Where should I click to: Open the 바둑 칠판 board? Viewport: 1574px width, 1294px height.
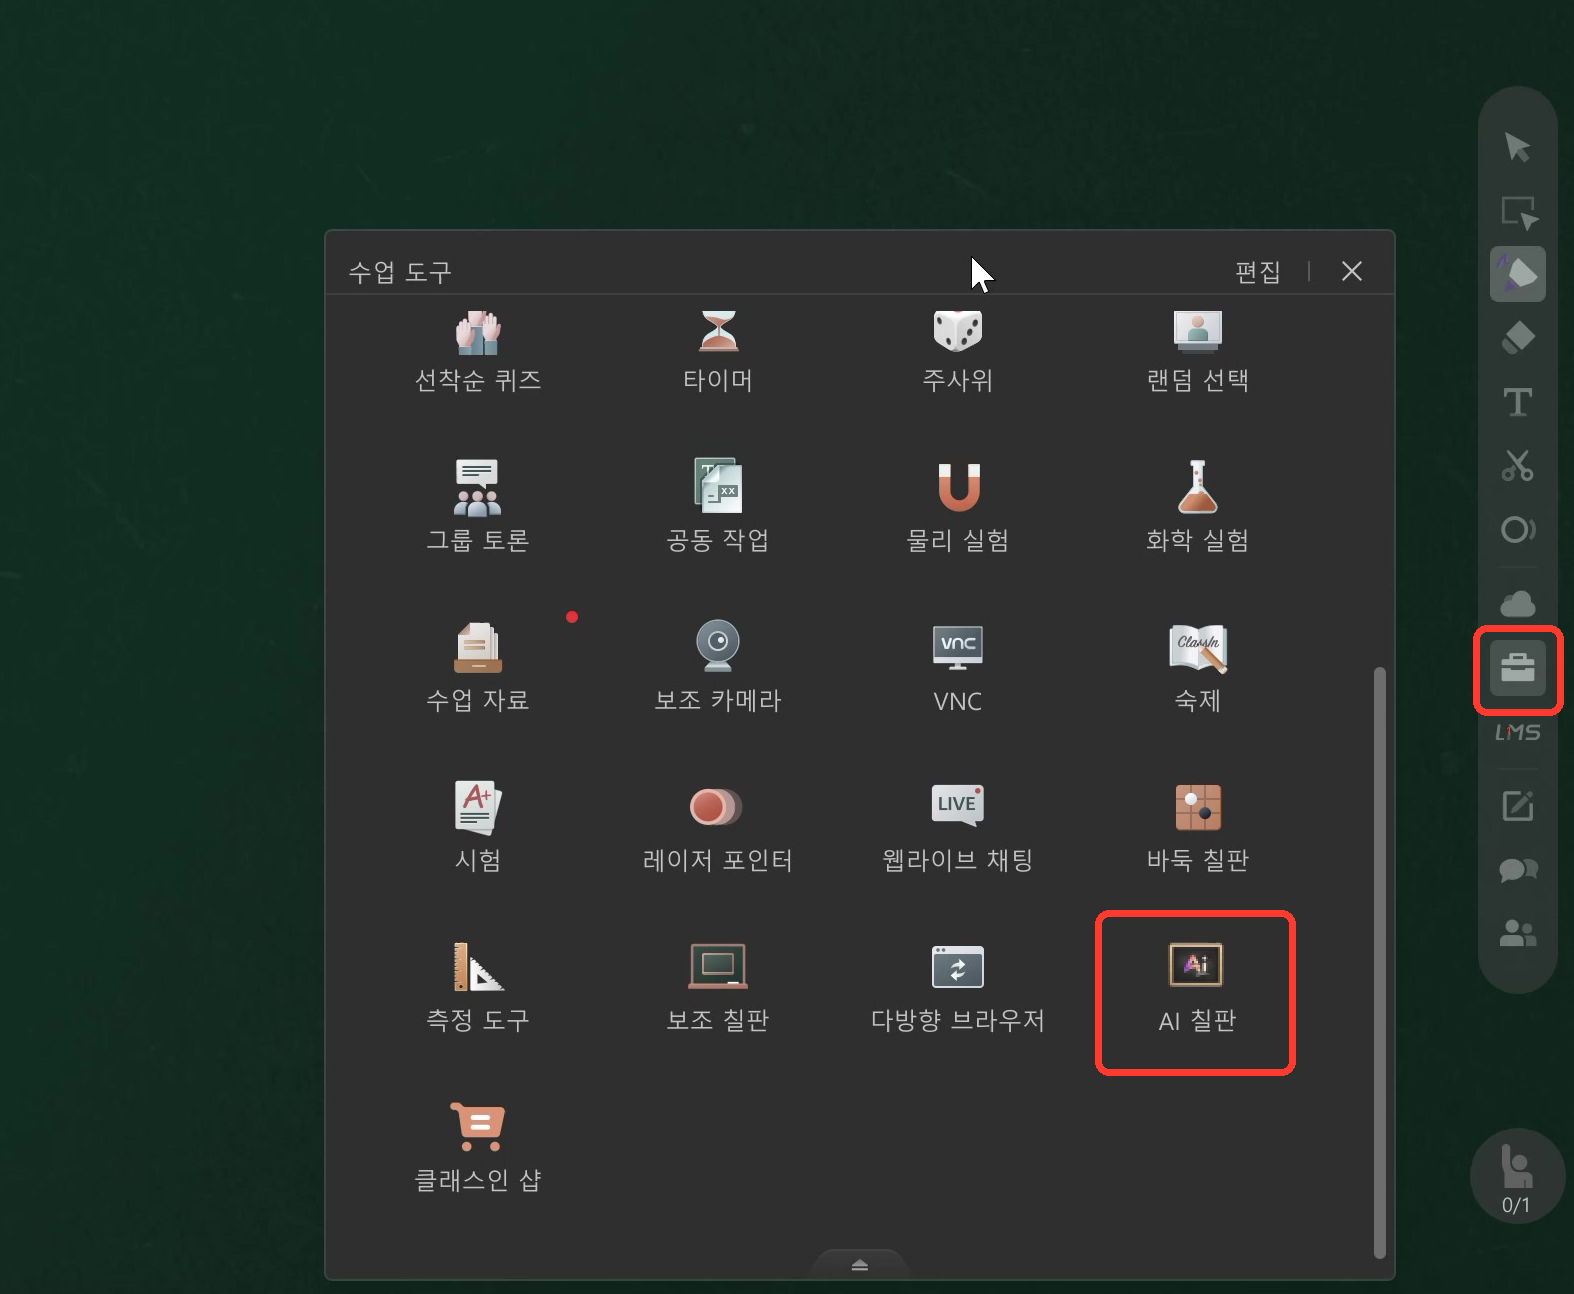tap(1198, 827)
